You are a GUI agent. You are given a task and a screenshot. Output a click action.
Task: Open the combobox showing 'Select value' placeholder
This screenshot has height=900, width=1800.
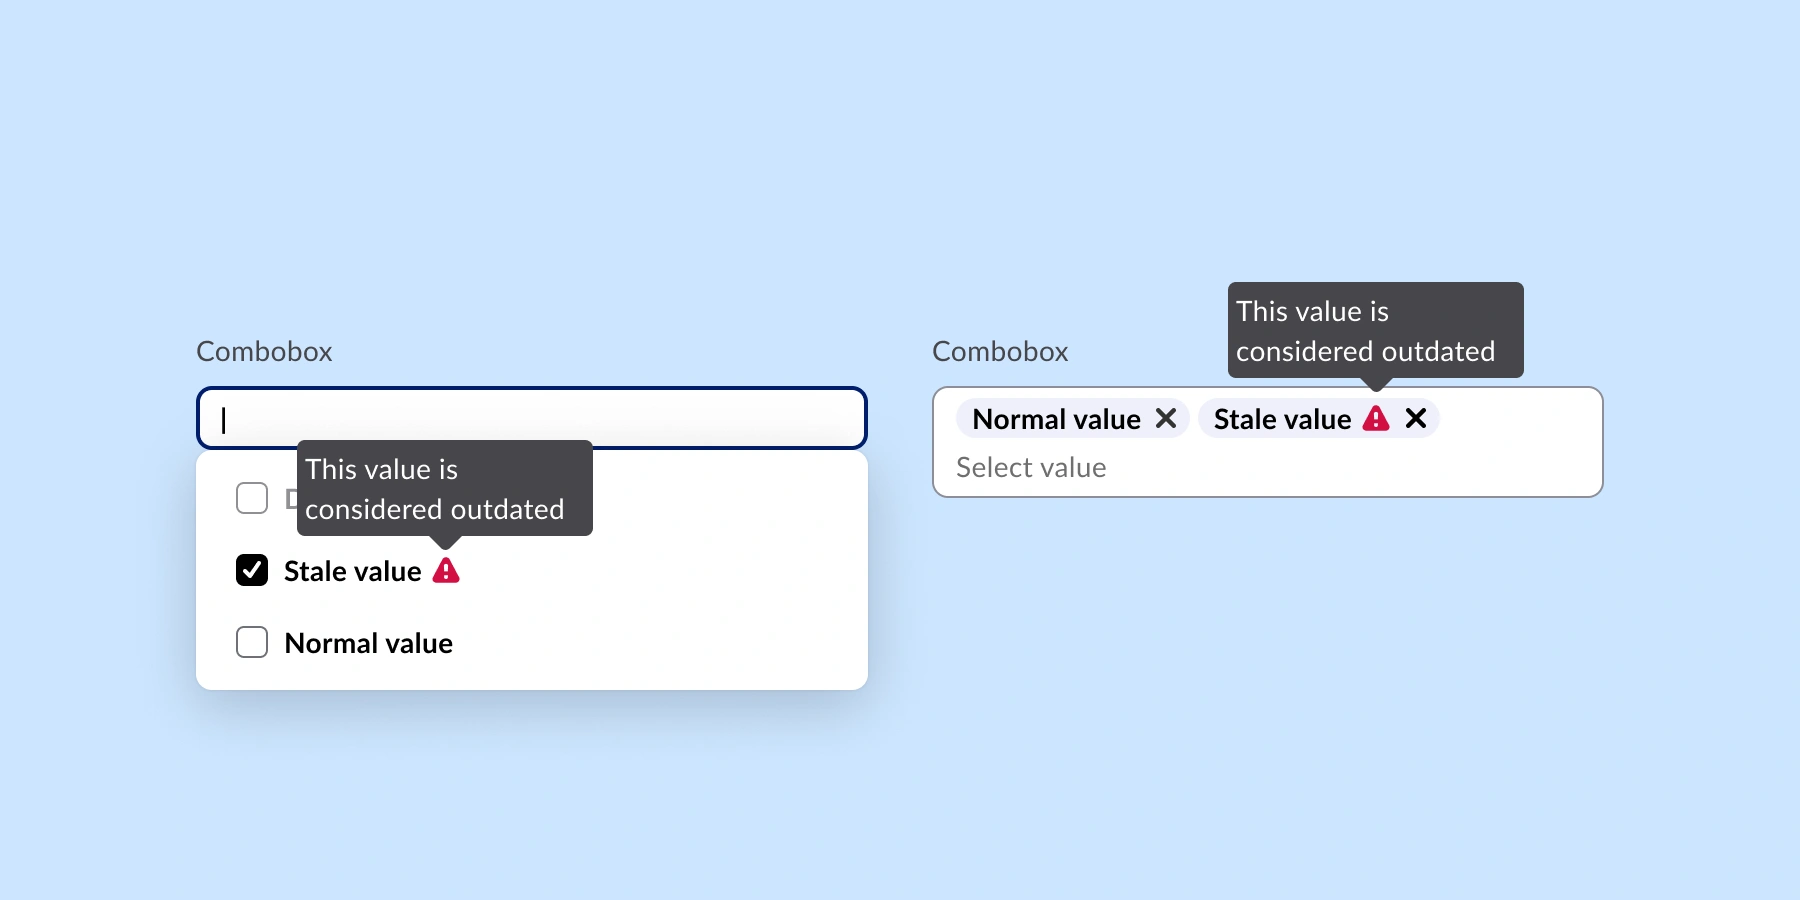[1031, 468]
